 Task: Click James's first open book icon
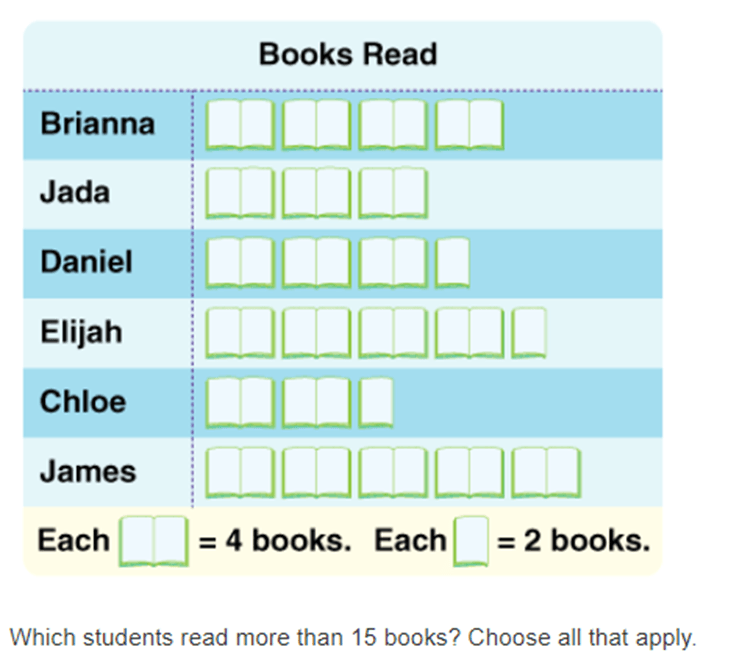240,472
